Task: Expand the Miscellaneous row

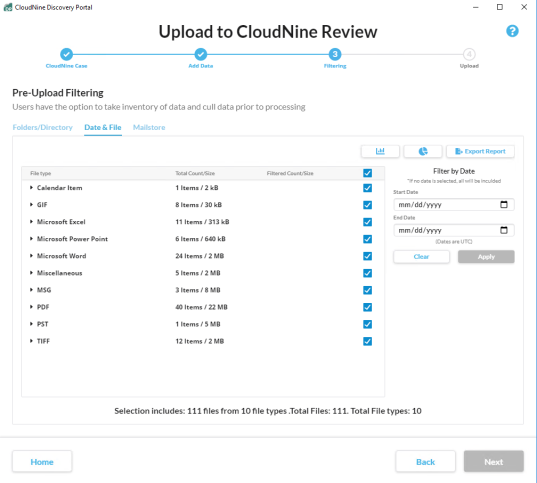Action: pyautogui.click(x=31, y=273)
